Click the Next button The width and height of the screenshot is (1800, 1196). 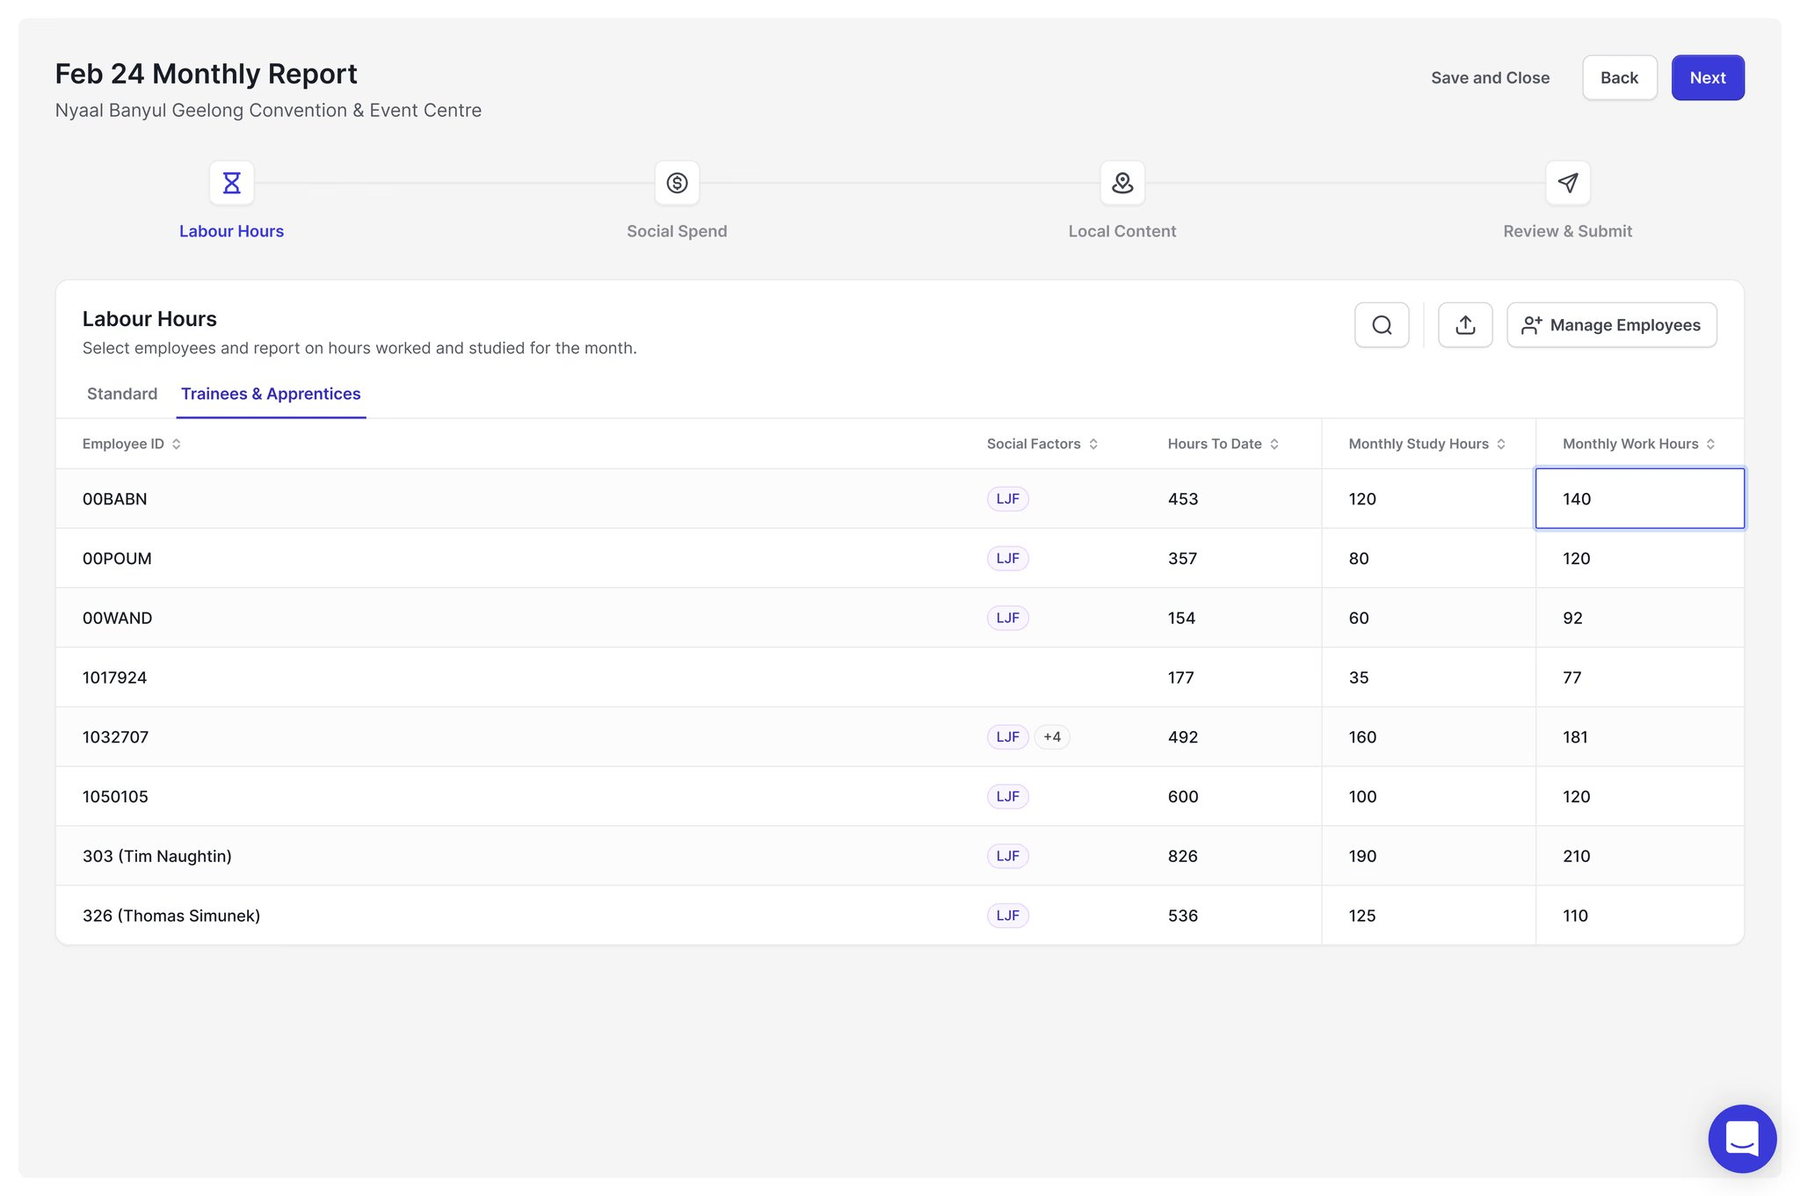pos(1708,78)
